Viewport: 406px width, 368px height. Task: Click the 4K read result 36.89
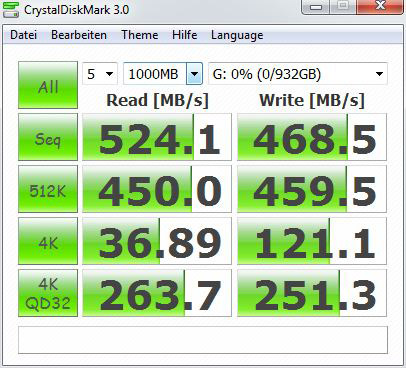pos(157,241)
